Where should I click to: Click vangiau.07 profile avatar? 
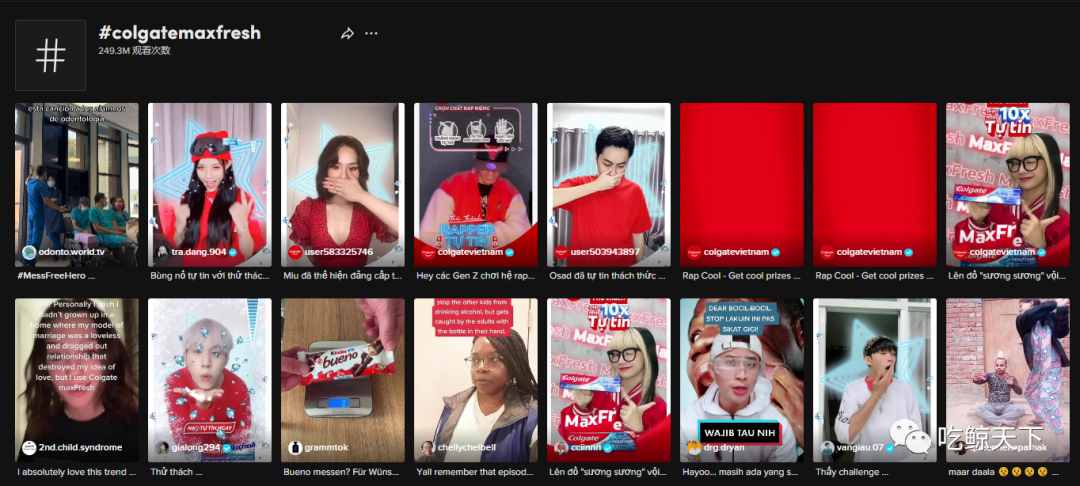(827, 447)
